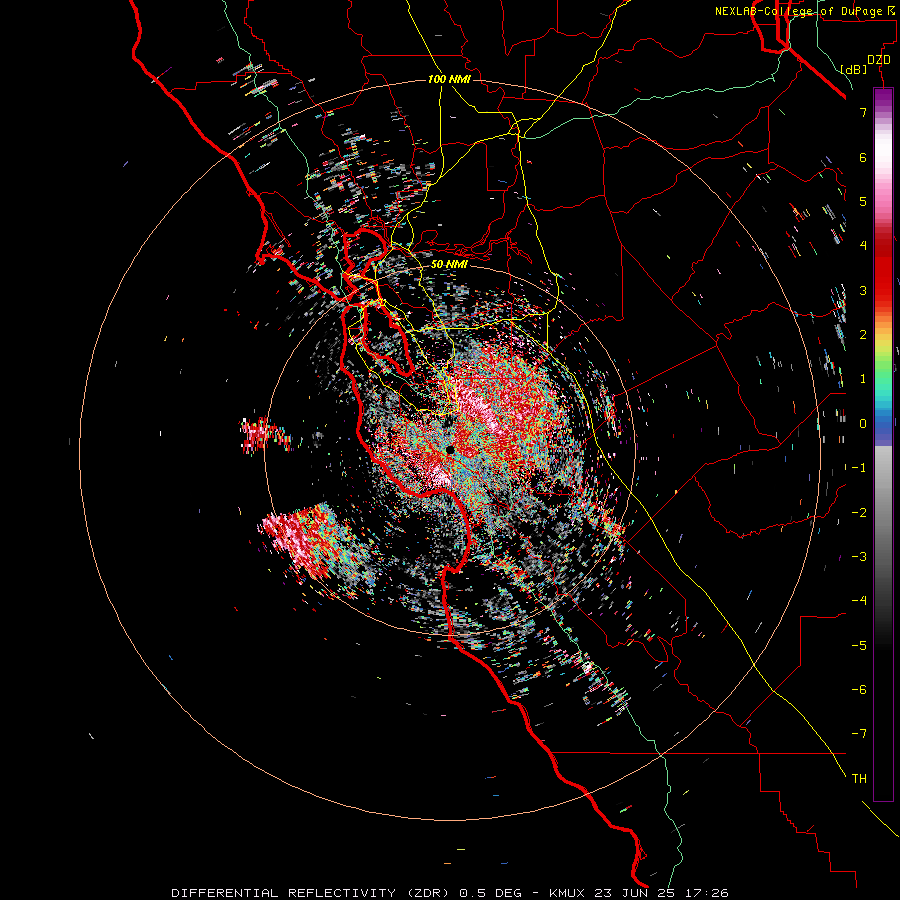Select the -7 dB scale label
The image size is (900, 900).
pyautogui.click(x=859, y=734)
